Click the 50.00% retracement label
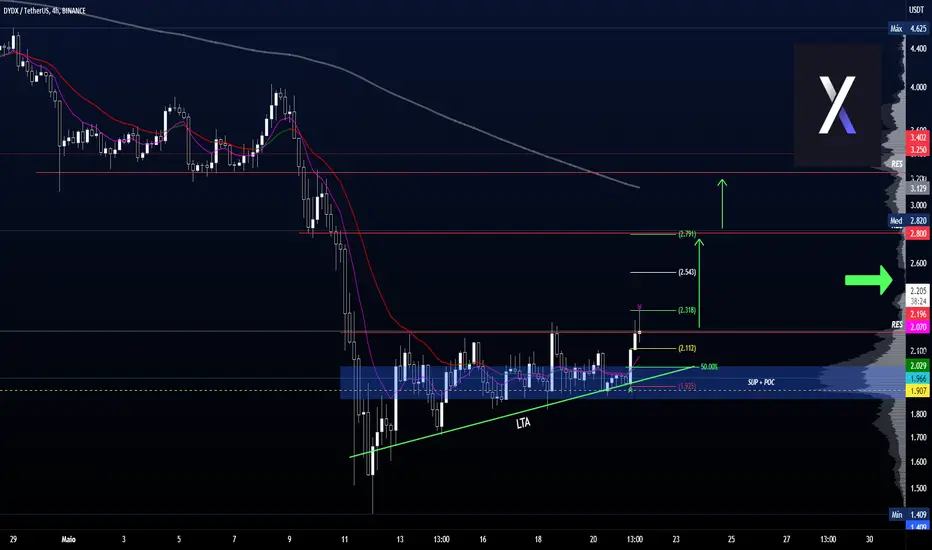 [709, 367]
